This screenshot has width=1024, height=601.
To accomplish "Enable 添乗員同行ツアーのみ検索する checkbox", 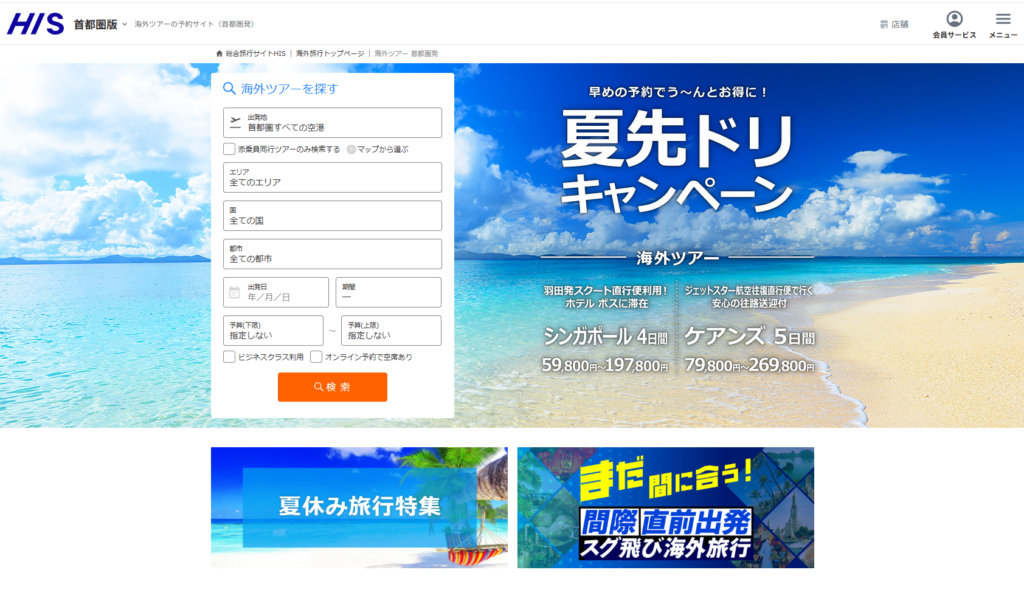I will coord(230,149).
